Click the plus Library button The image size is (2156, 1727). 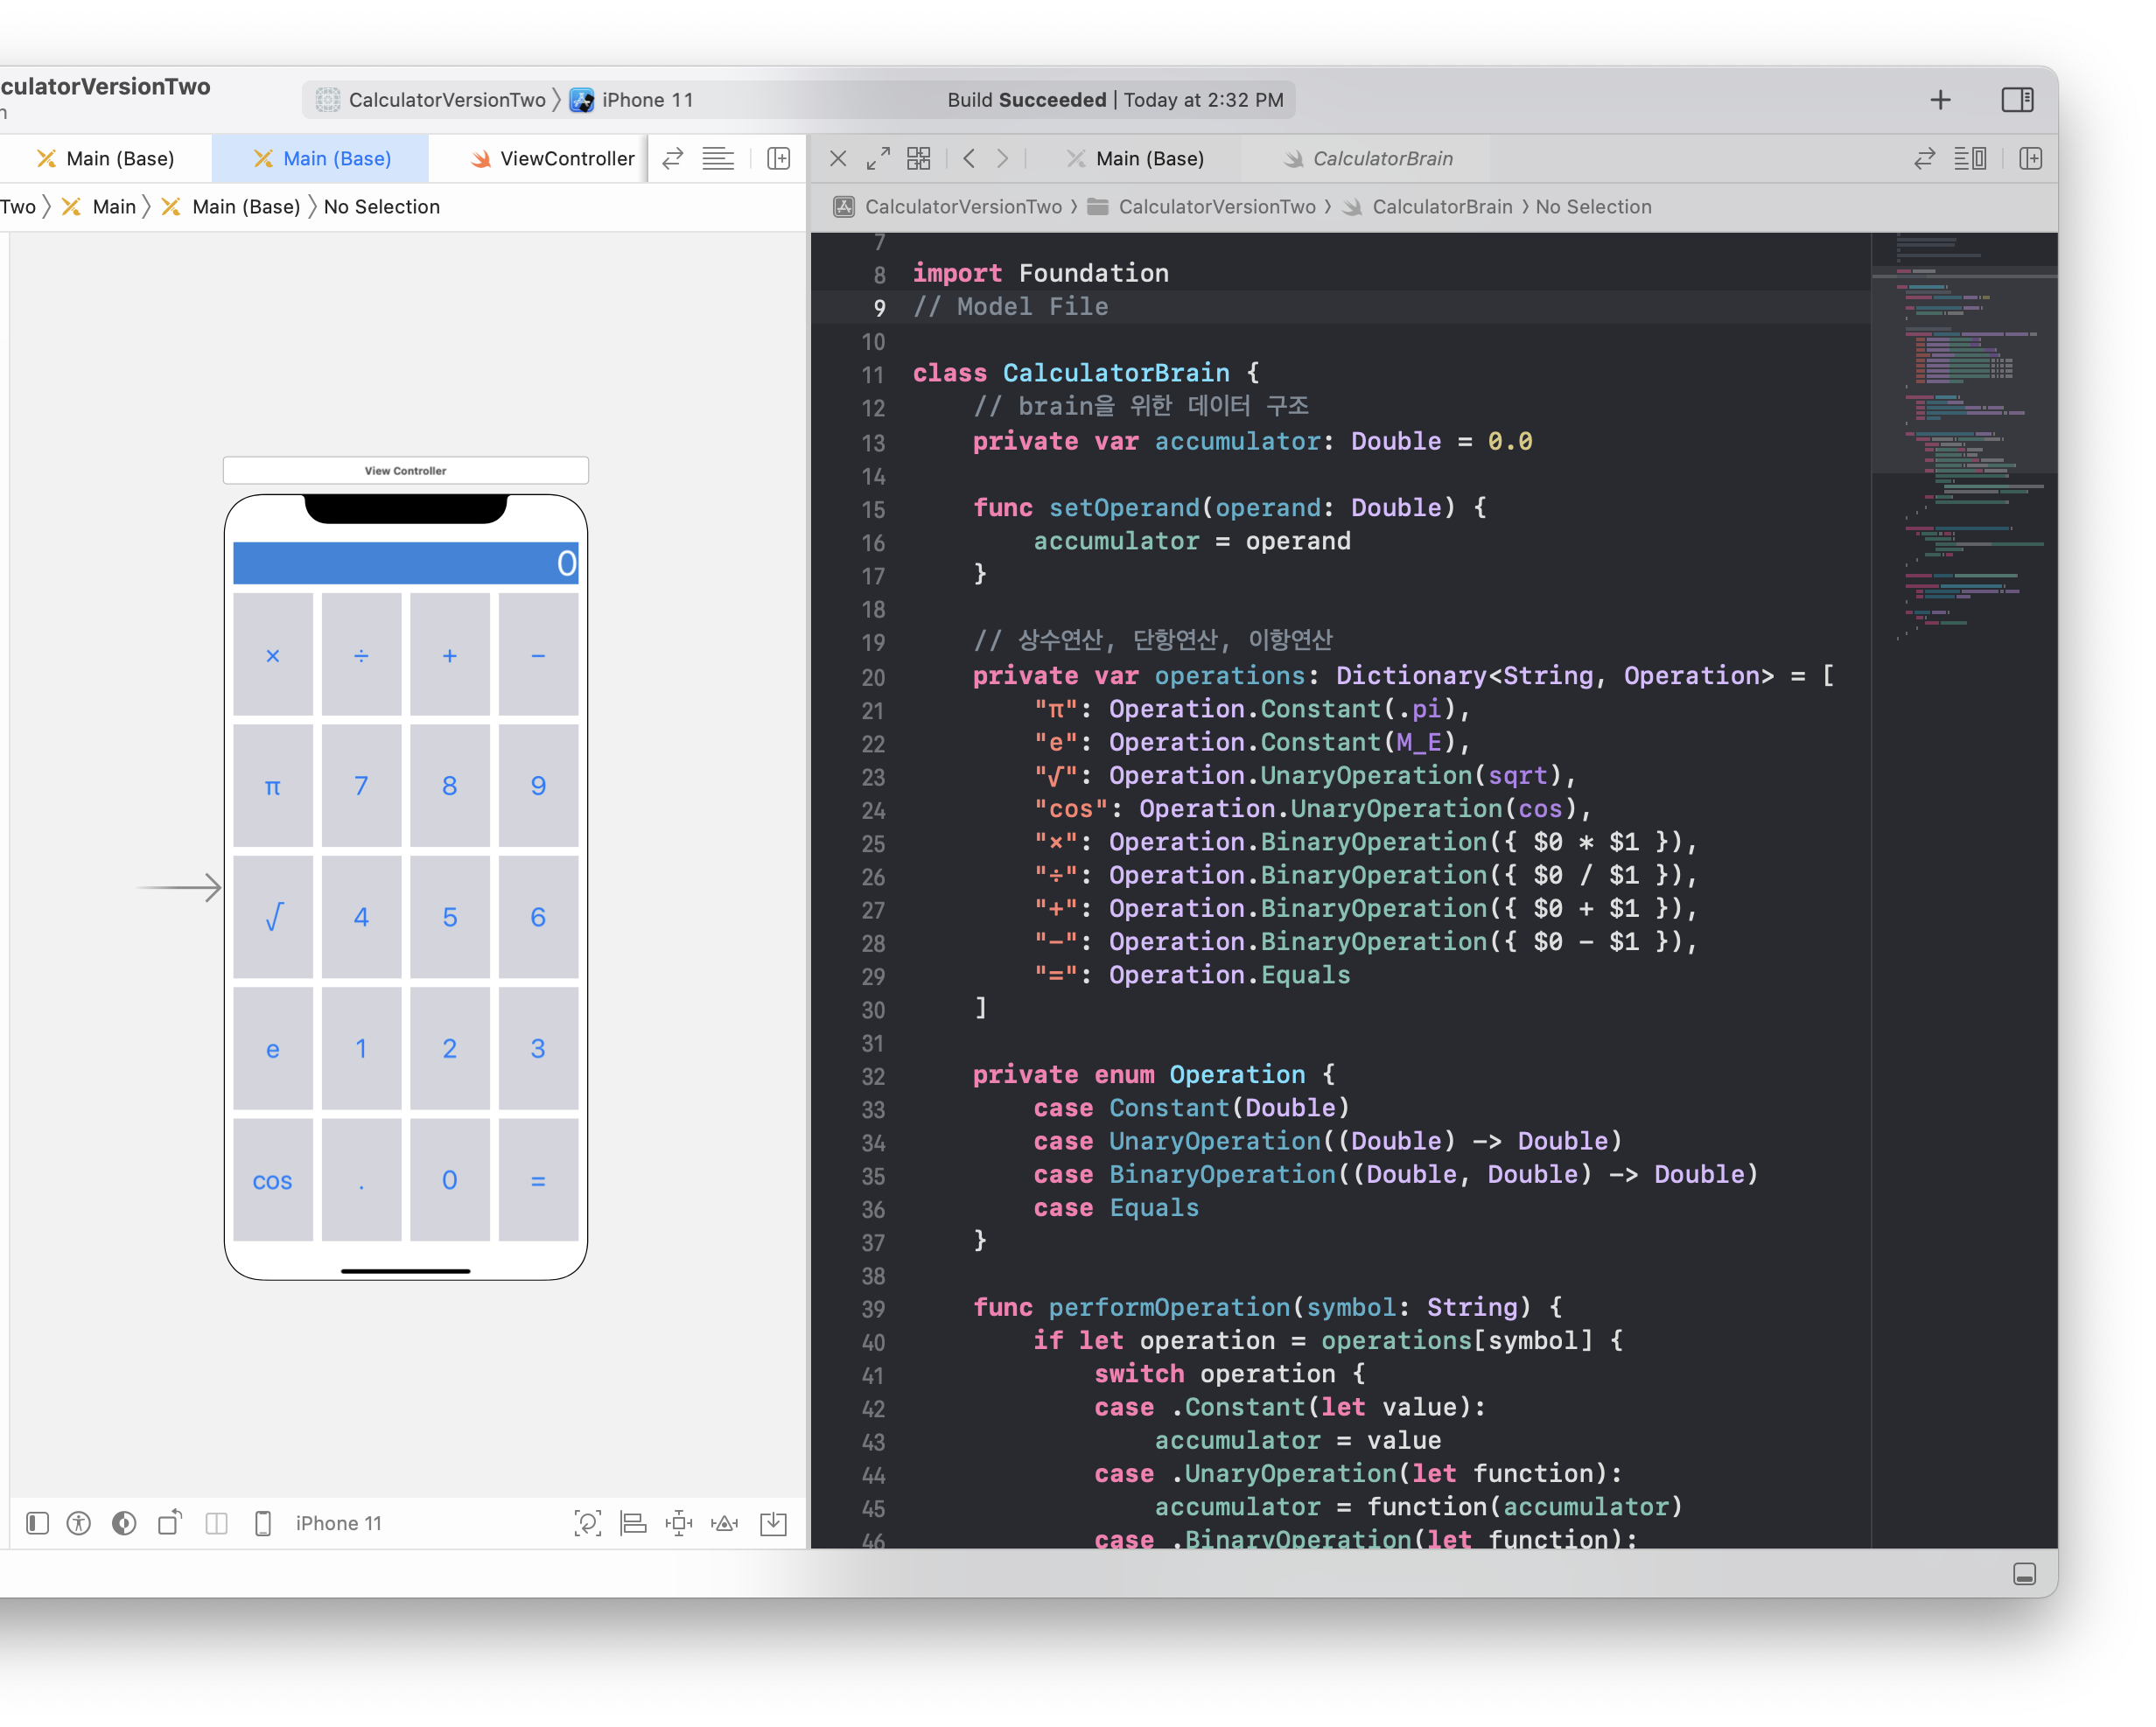coord(1940,100)
